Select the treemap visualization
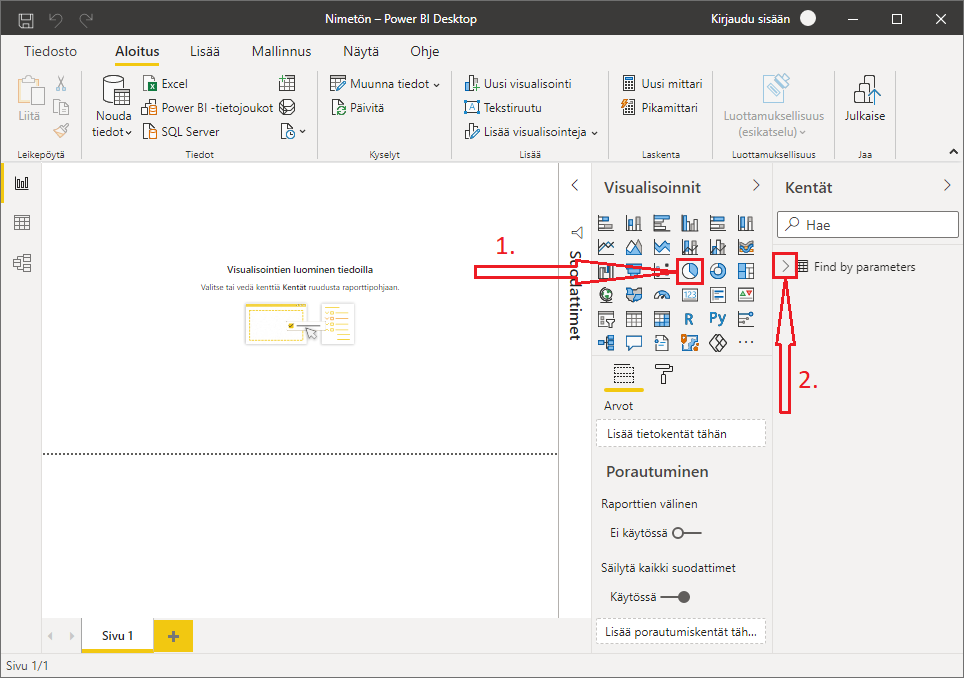 point(745,271)
